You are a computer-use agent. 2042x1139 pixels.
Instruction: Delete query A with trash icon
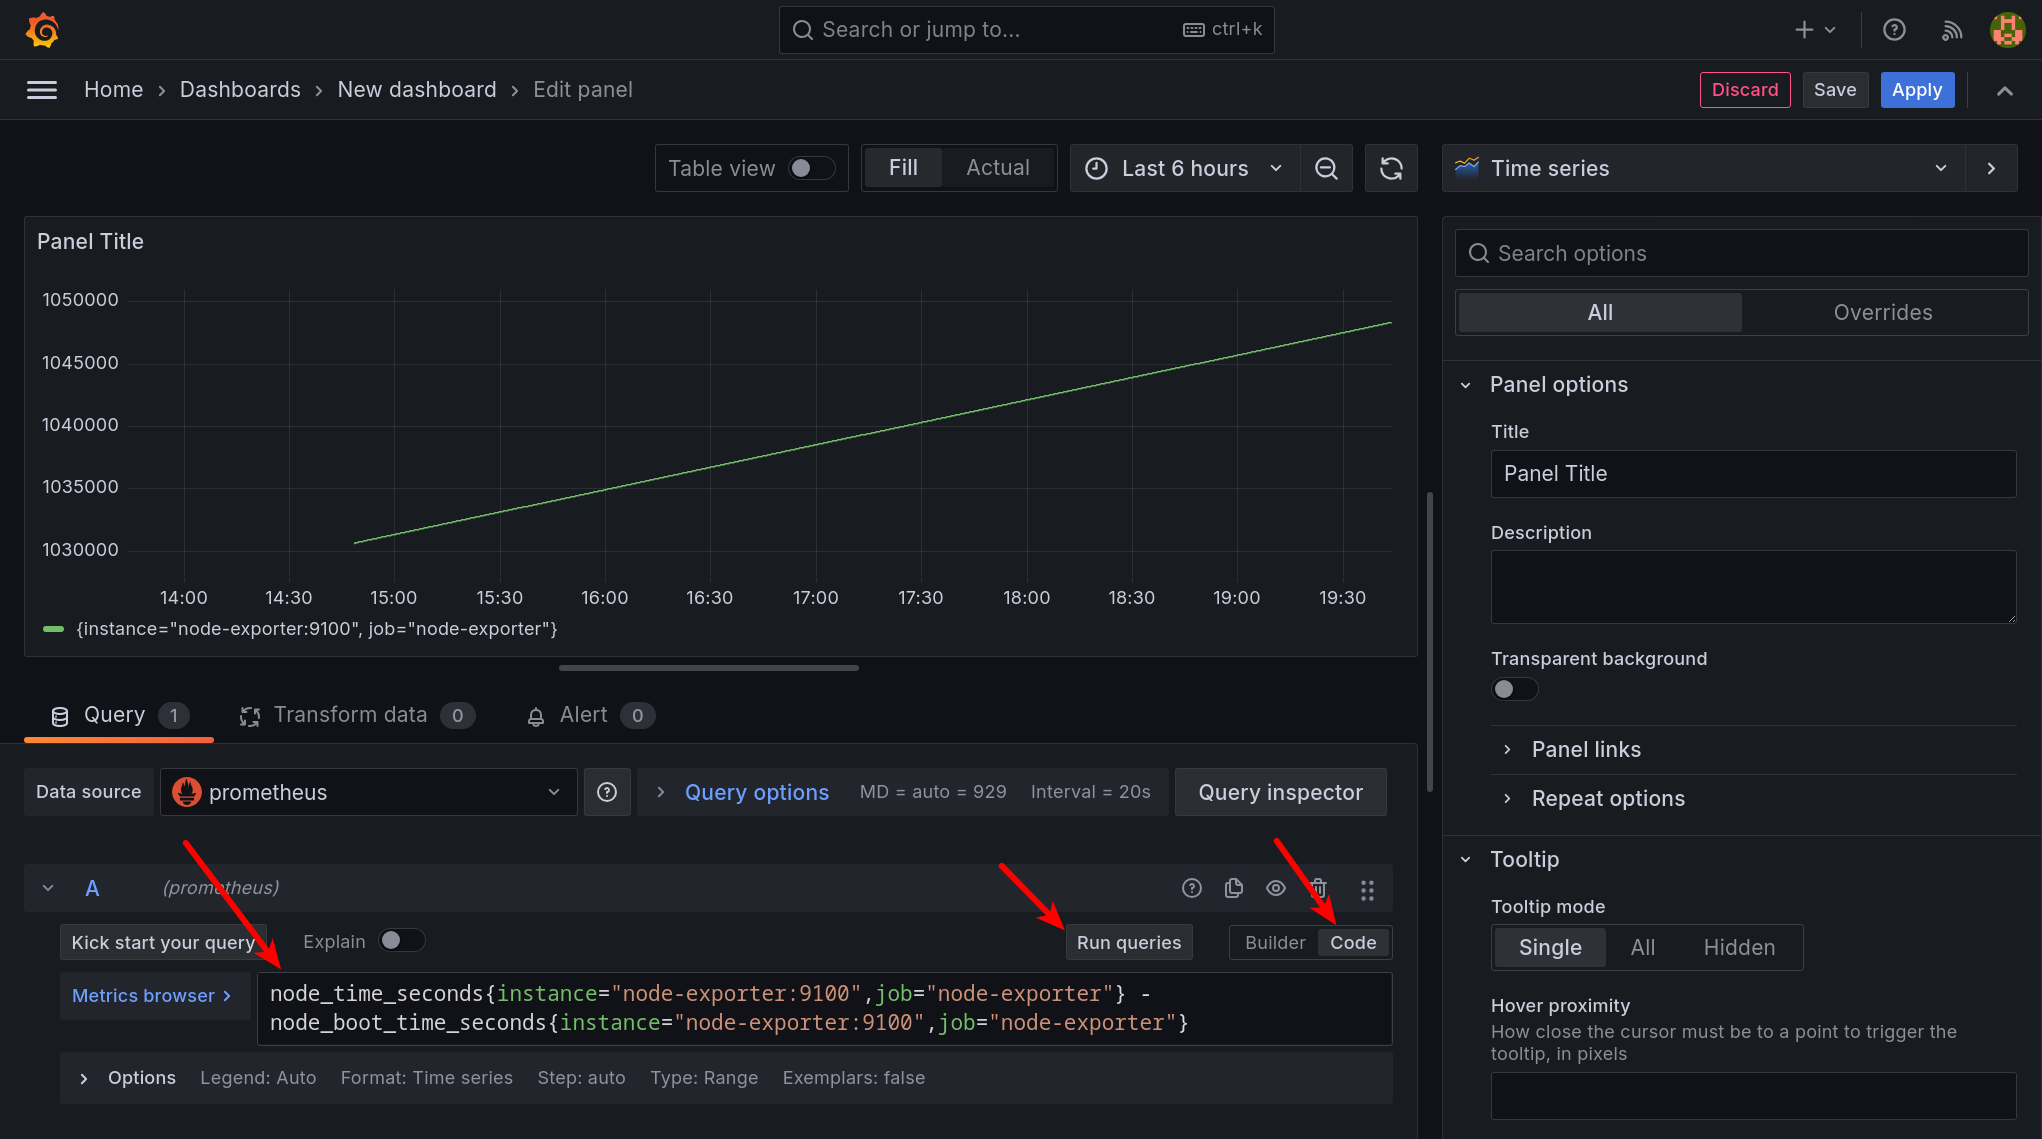click(1318, 888)
